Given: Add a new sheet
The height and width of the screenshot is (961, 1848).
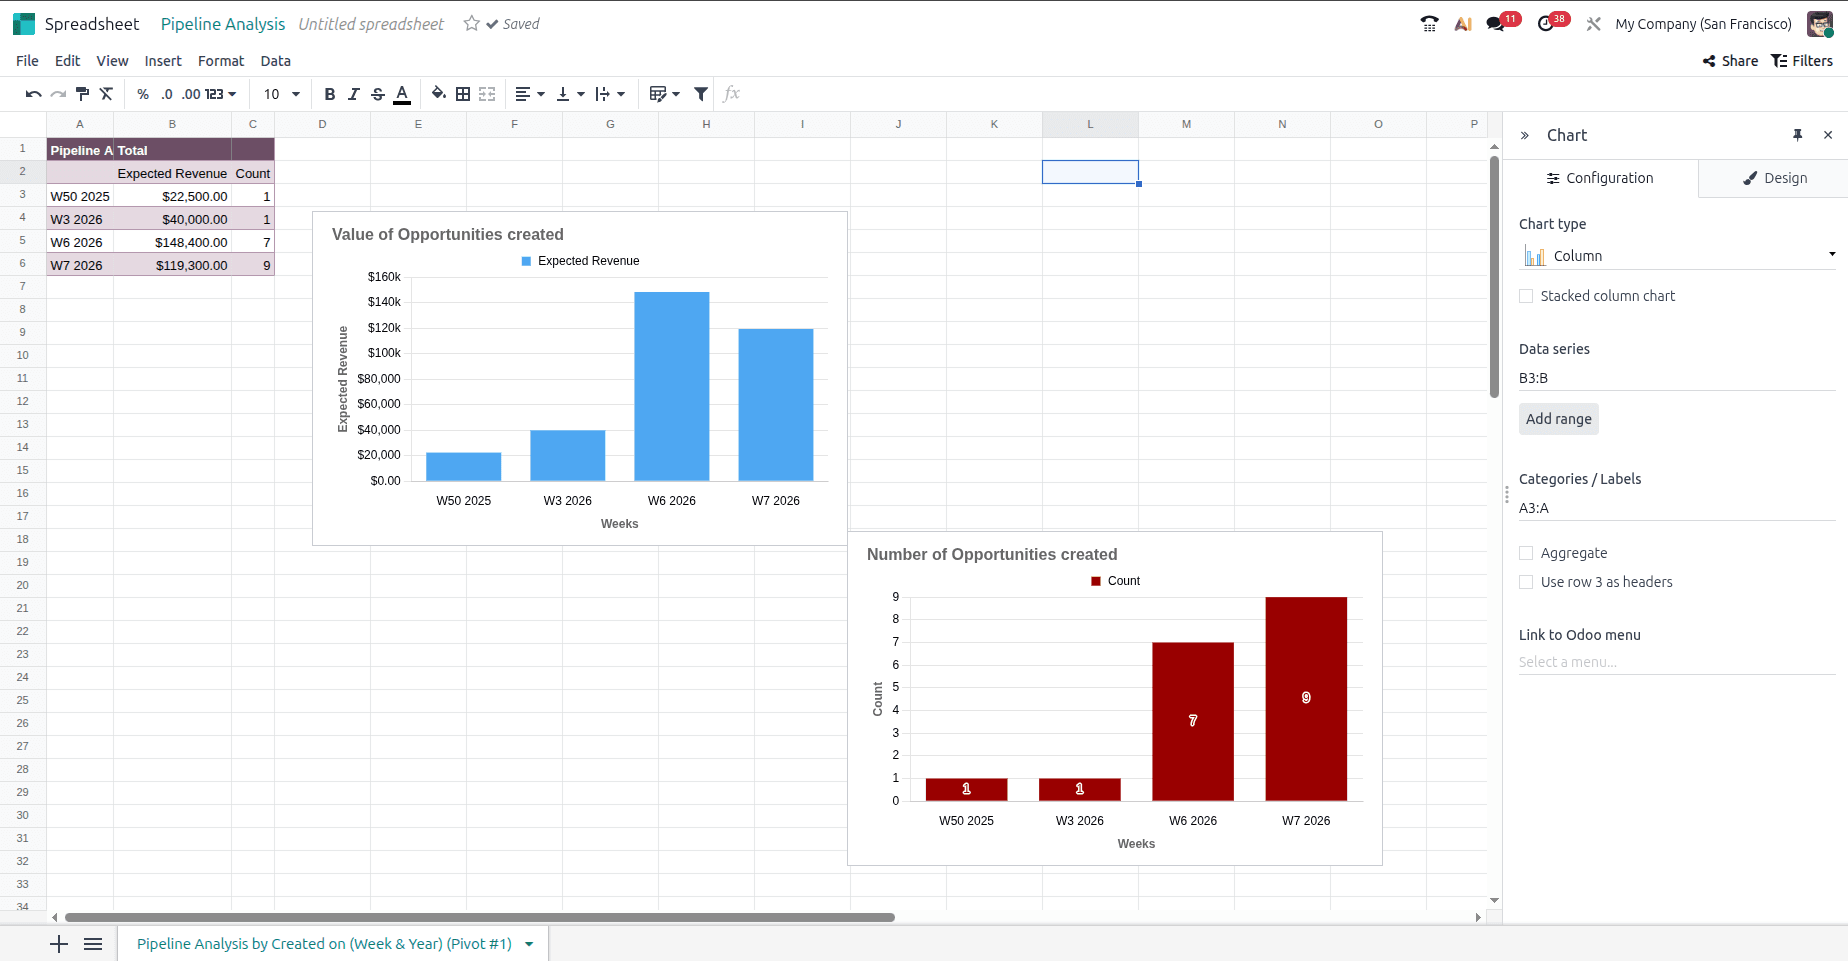Looking at the screenshot, I should [59, 944].
